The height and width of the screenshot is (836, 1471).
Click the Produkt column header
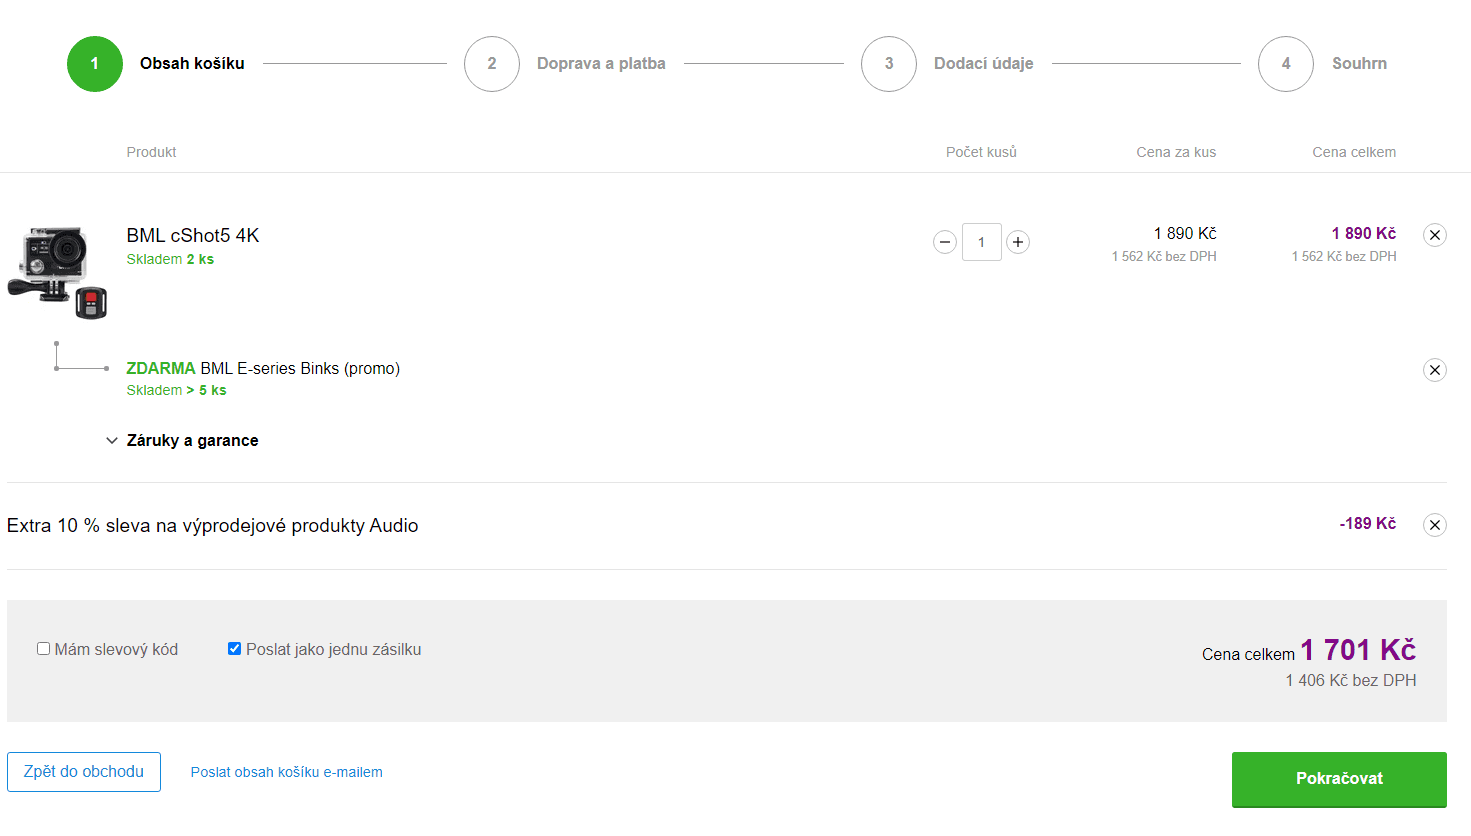tap(151, 152)
